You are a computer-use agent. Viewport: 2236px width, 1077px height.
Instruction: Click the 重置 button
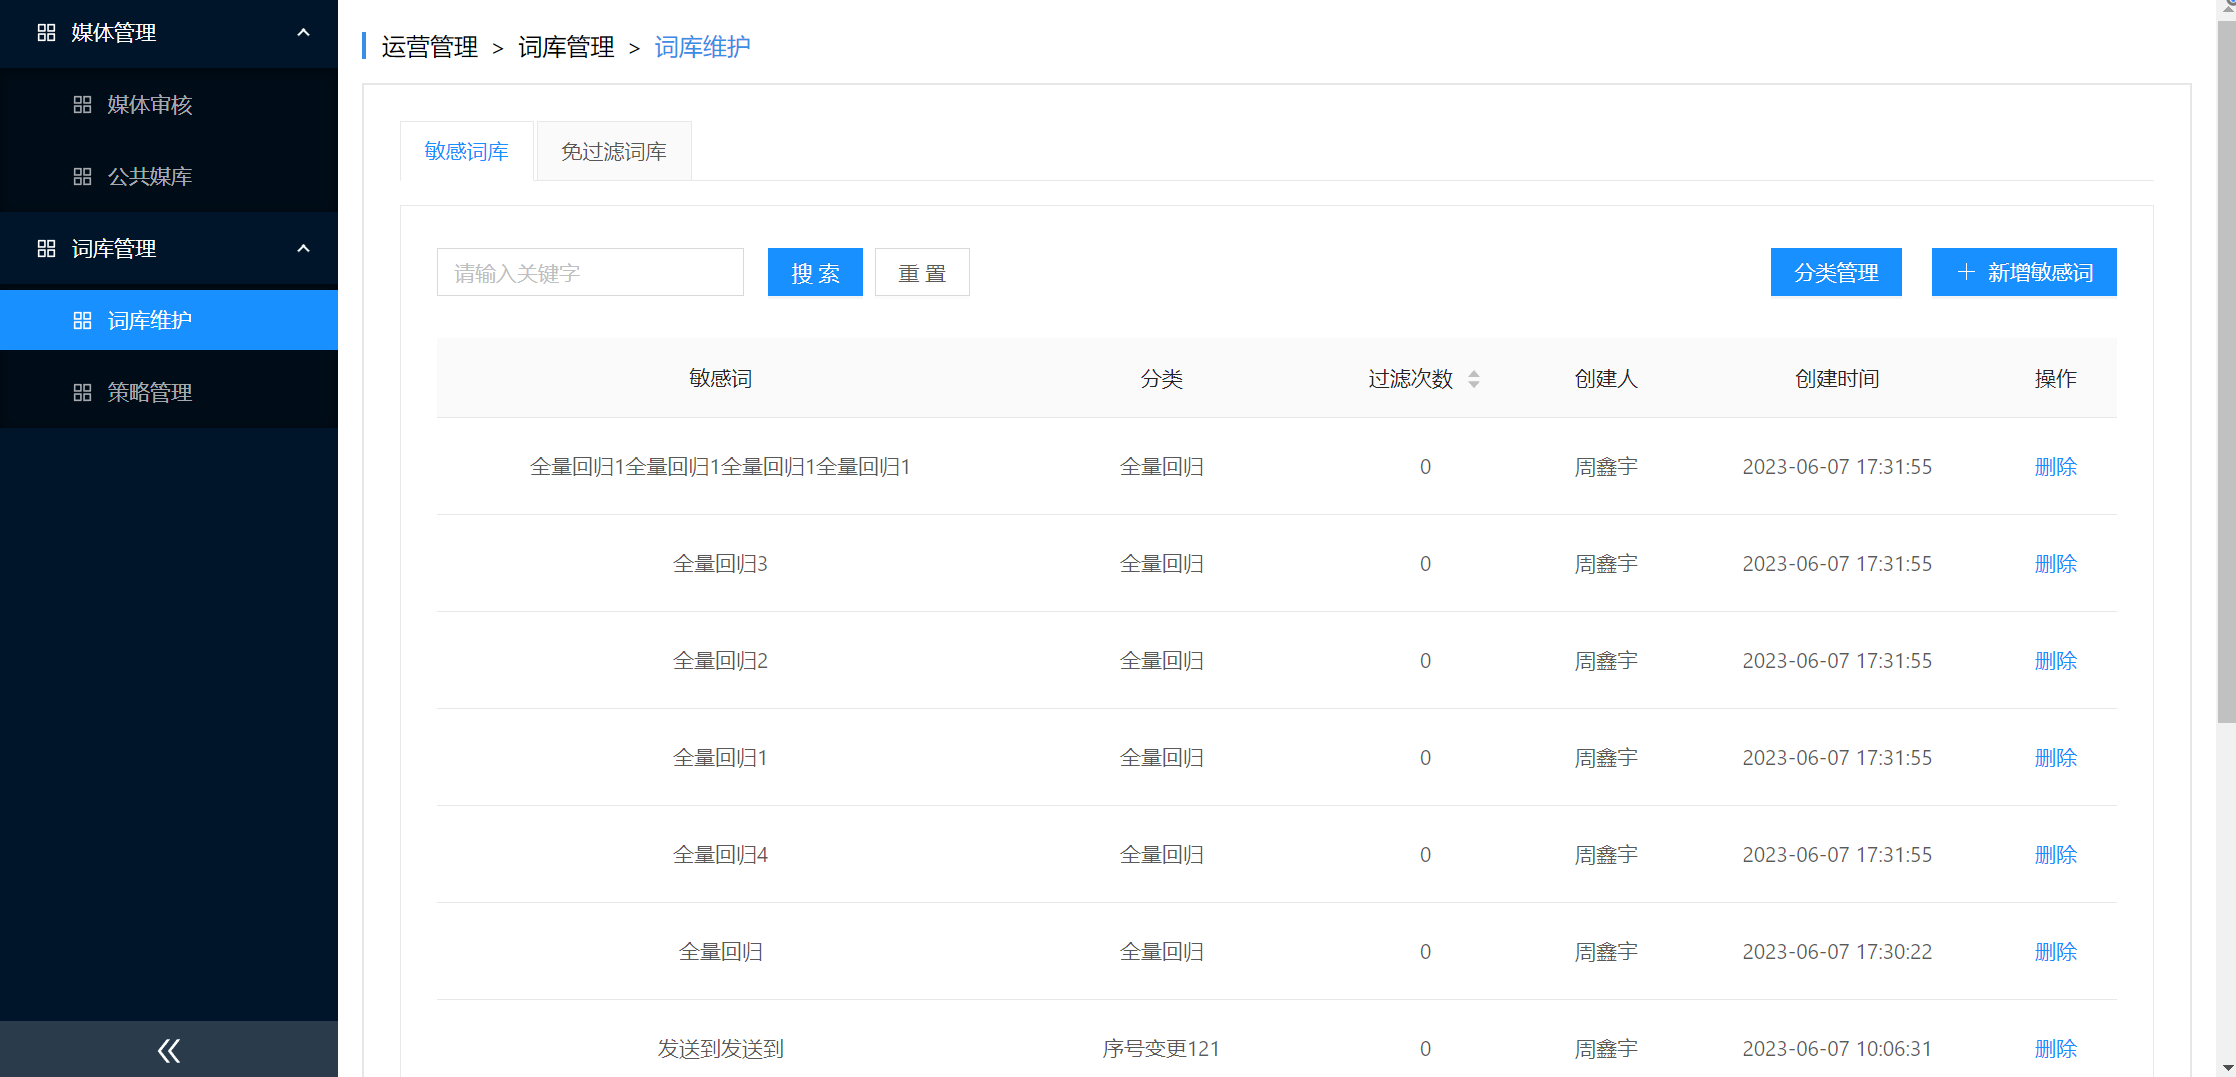(x=922, y=272)
